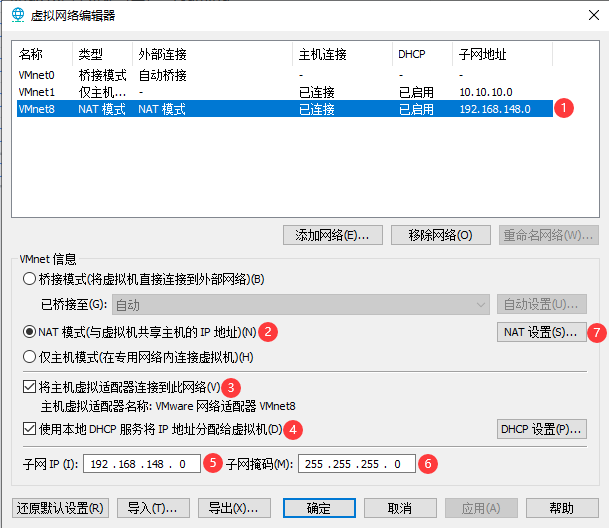Screen dimensions: 609x528
Task: Click the 类型 column header
Action: (x=102, y=54)
